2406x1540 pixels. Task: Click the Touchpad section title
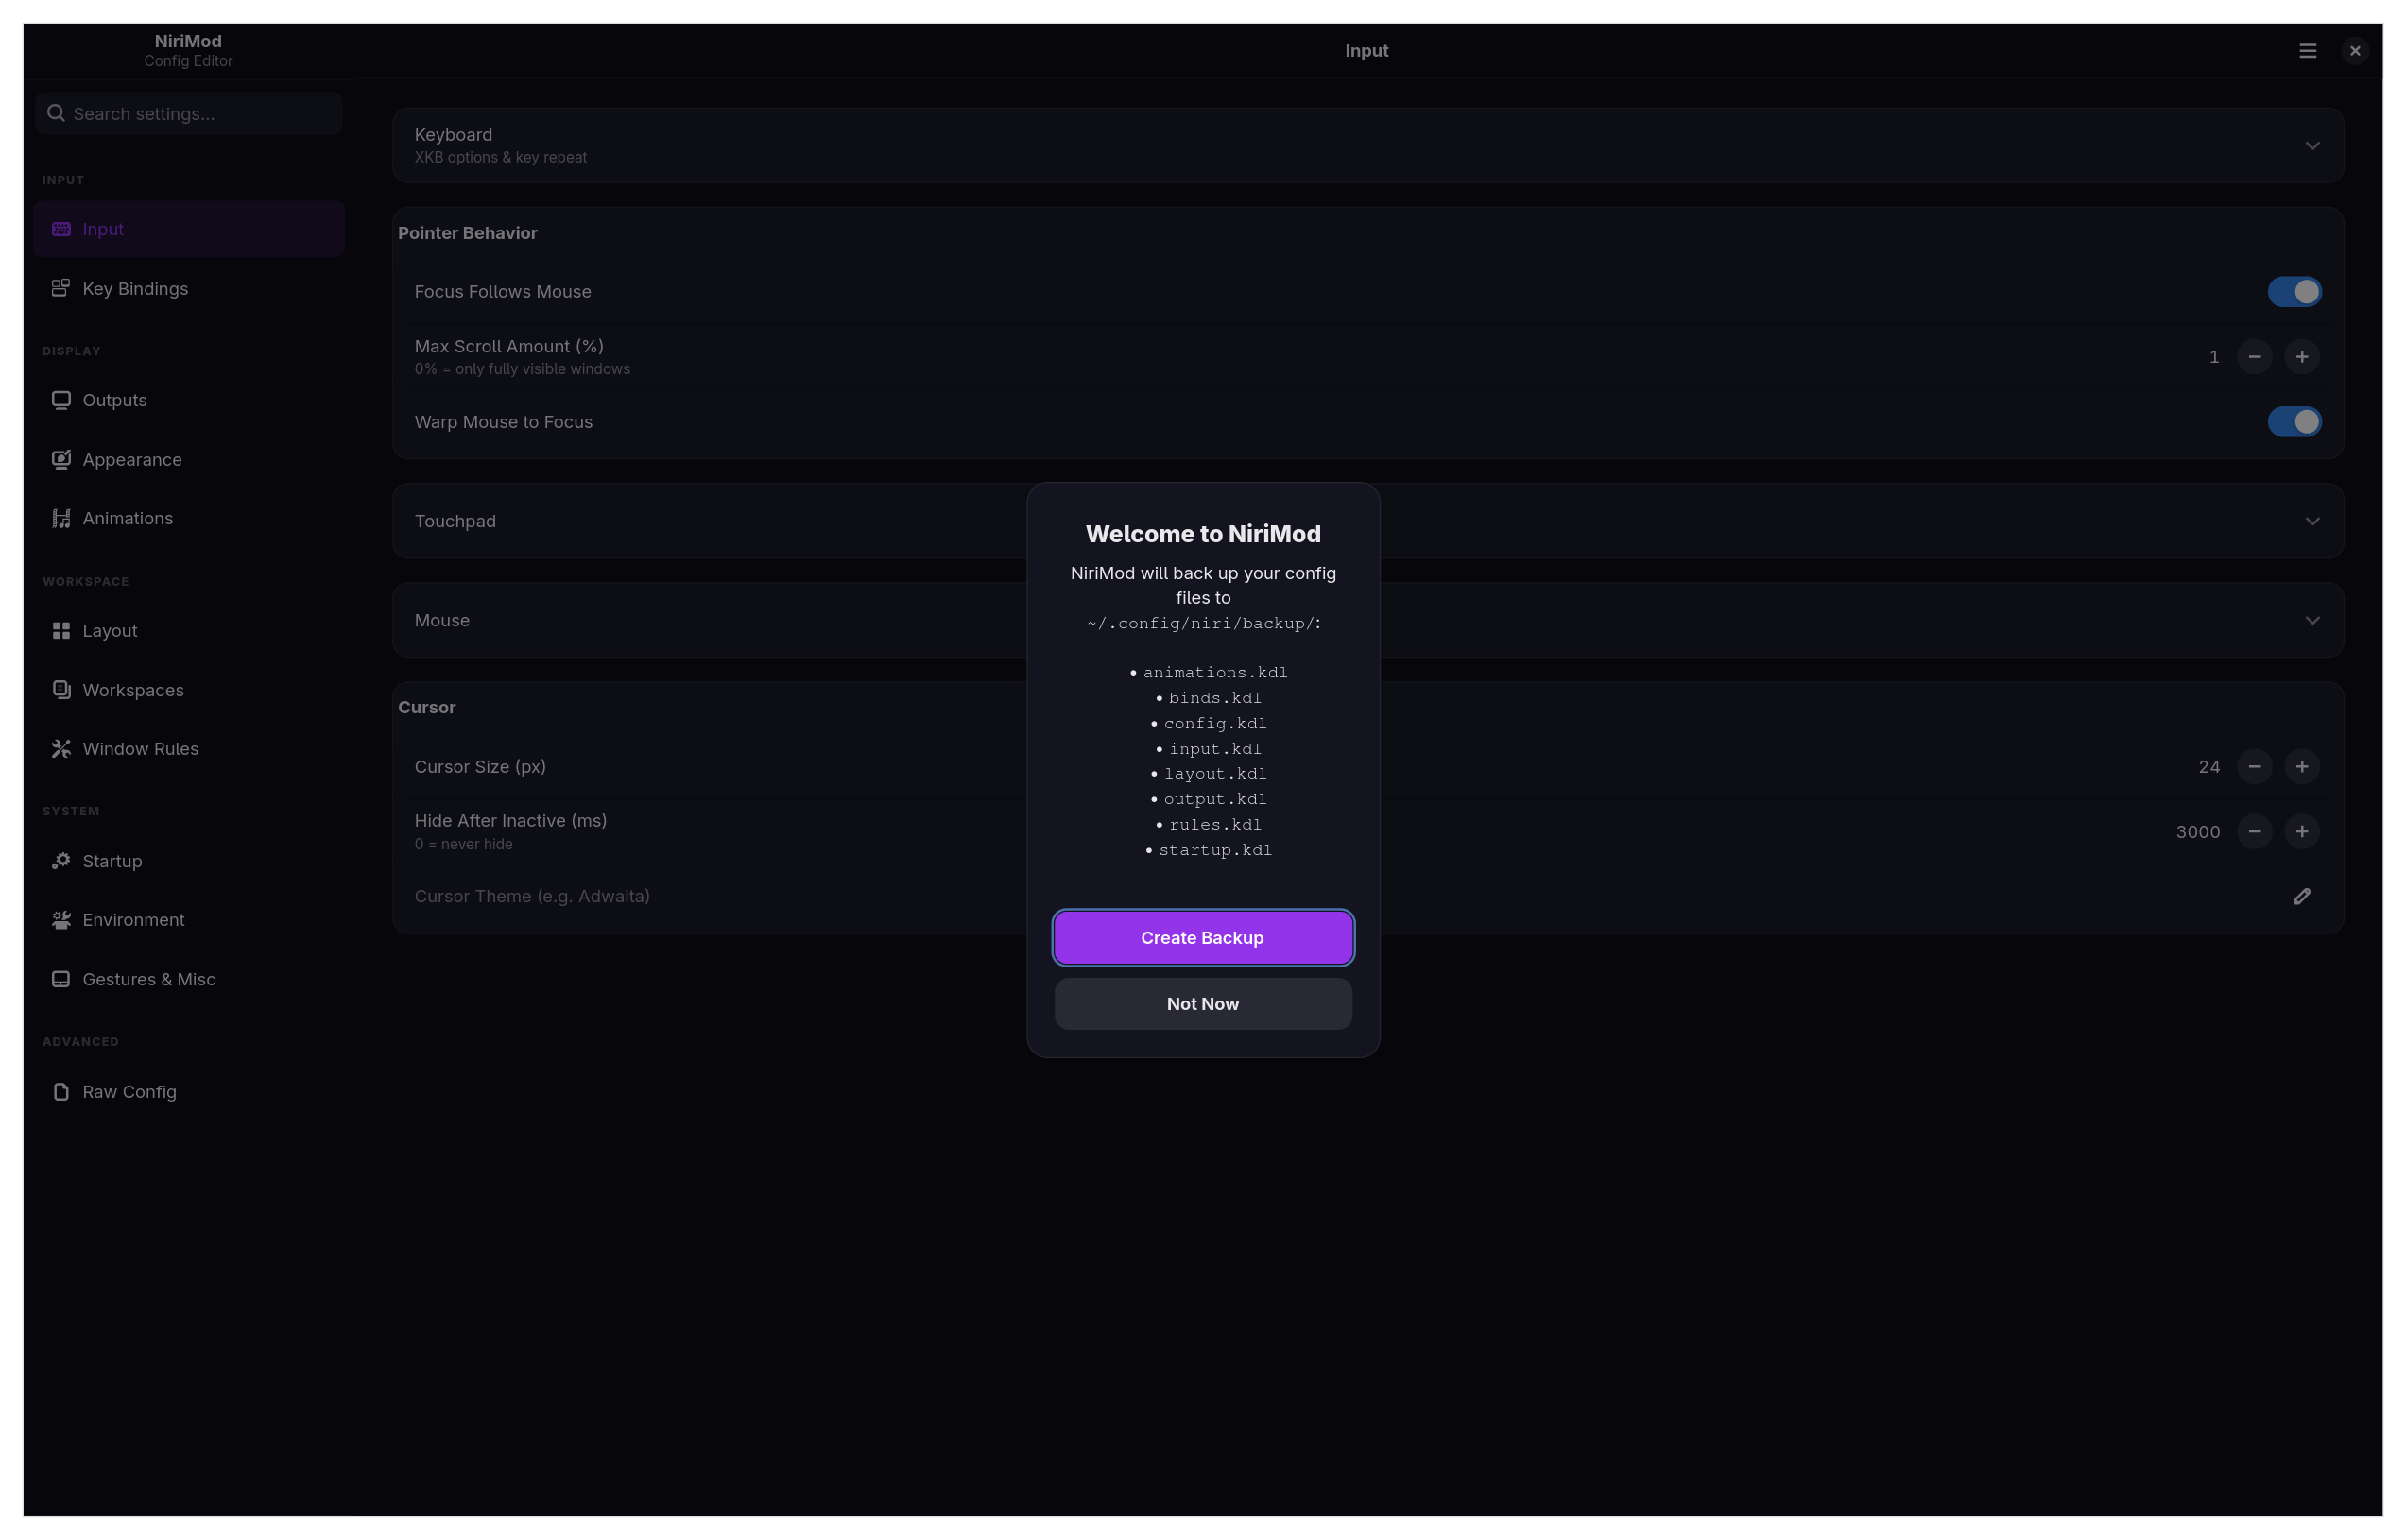[455, 521]
